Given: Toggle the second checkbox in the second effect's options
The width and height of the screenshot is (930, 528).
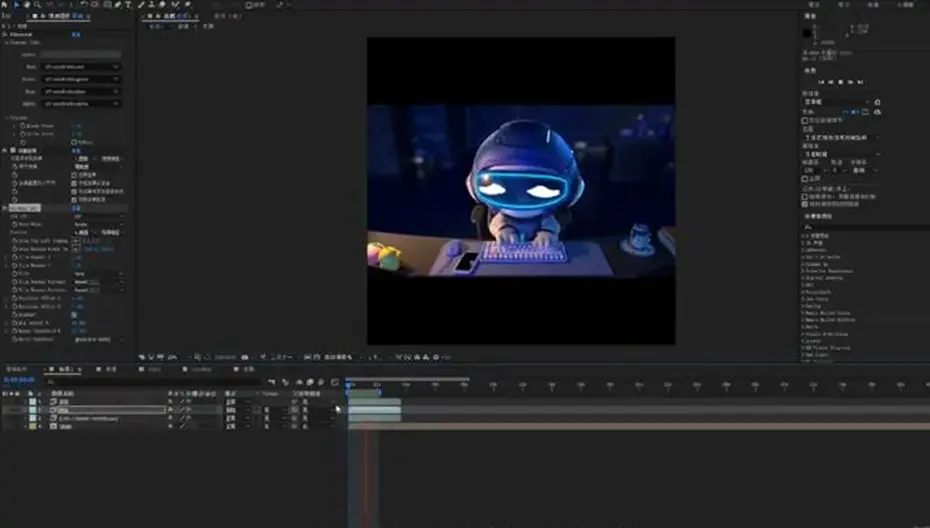Looking at the screenshot, I should 74,183.
